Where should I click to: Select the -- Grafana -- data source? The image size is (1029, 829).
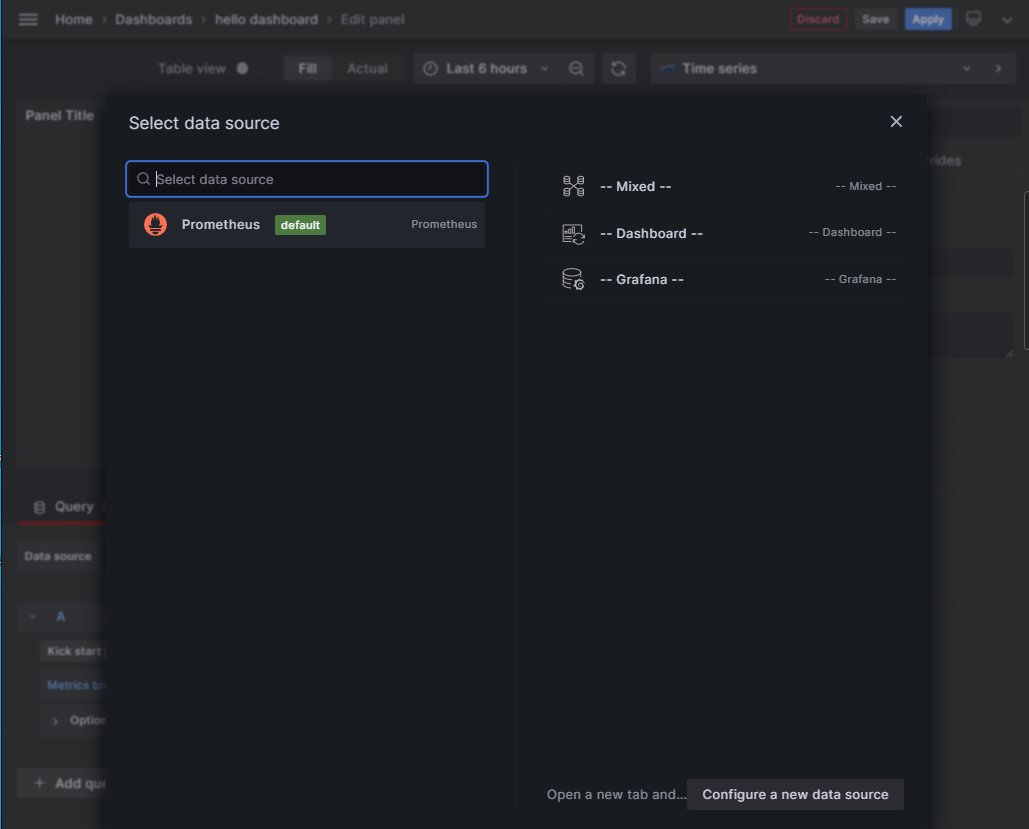click(725, 279)
